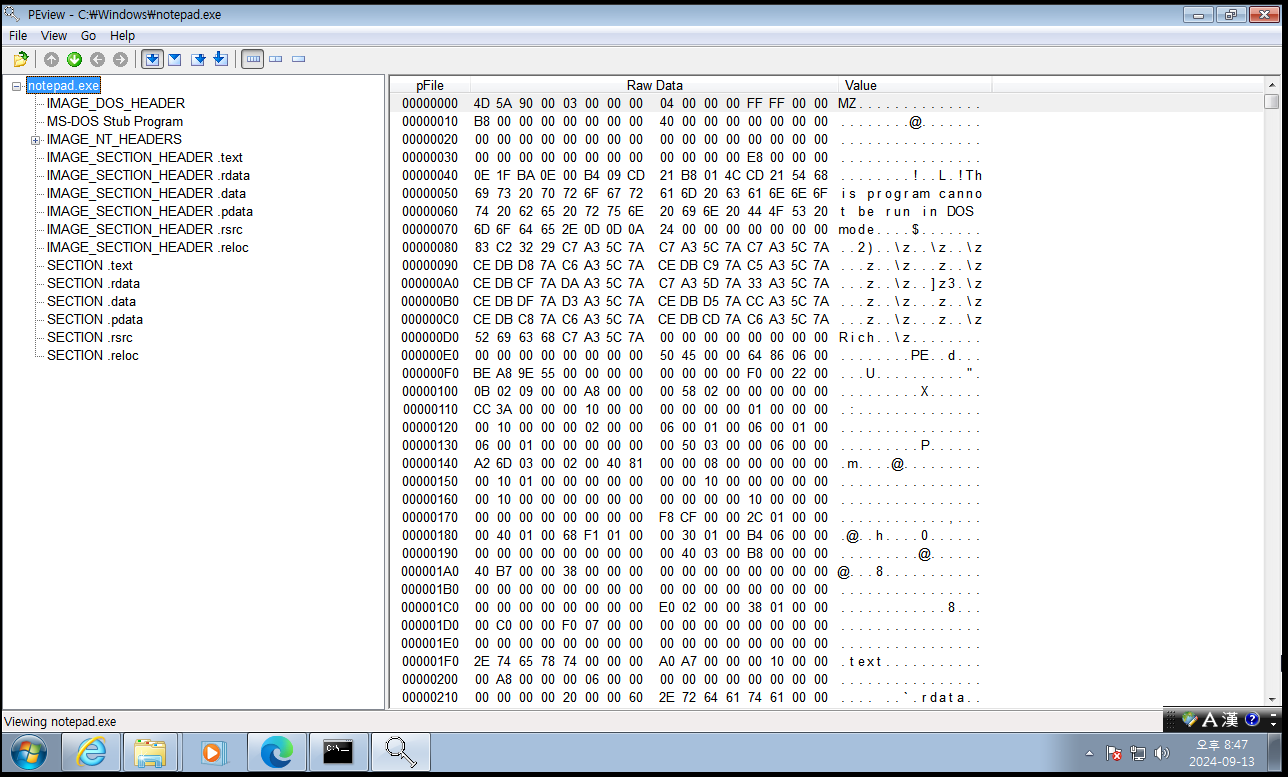Collapse the notepad.exe root node
The image size is (1288, 777).
click(16, 86)
